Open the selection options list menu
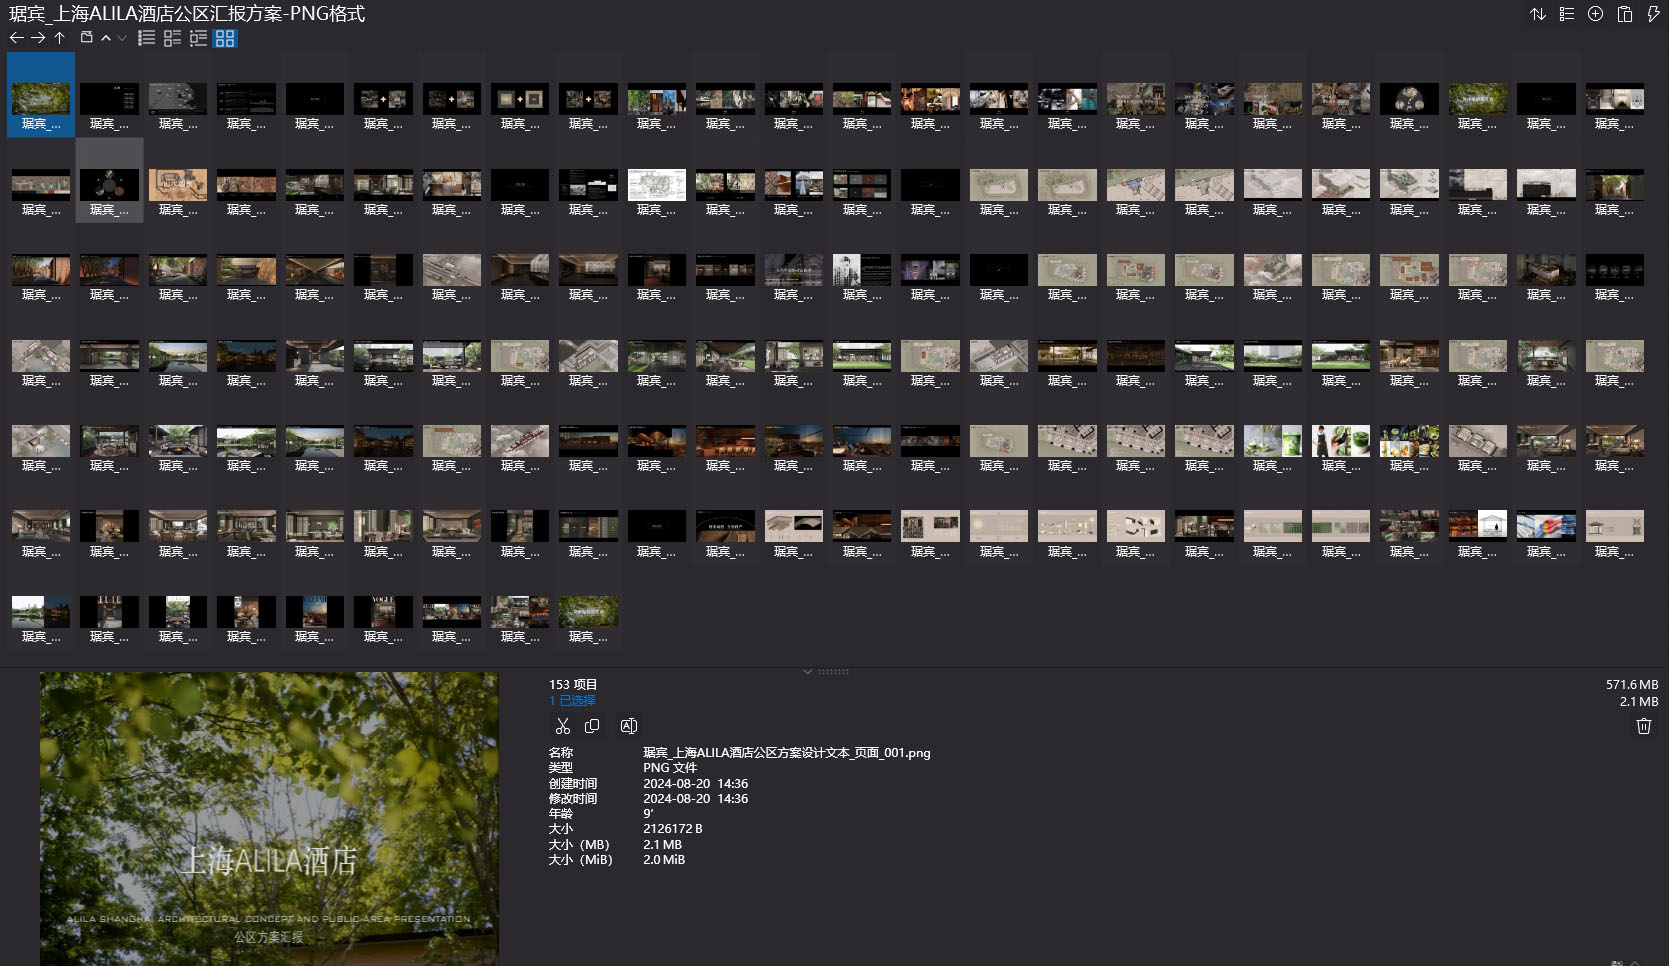Image resolution: width=1669 pixels, height=966 pixels. 1567,14
